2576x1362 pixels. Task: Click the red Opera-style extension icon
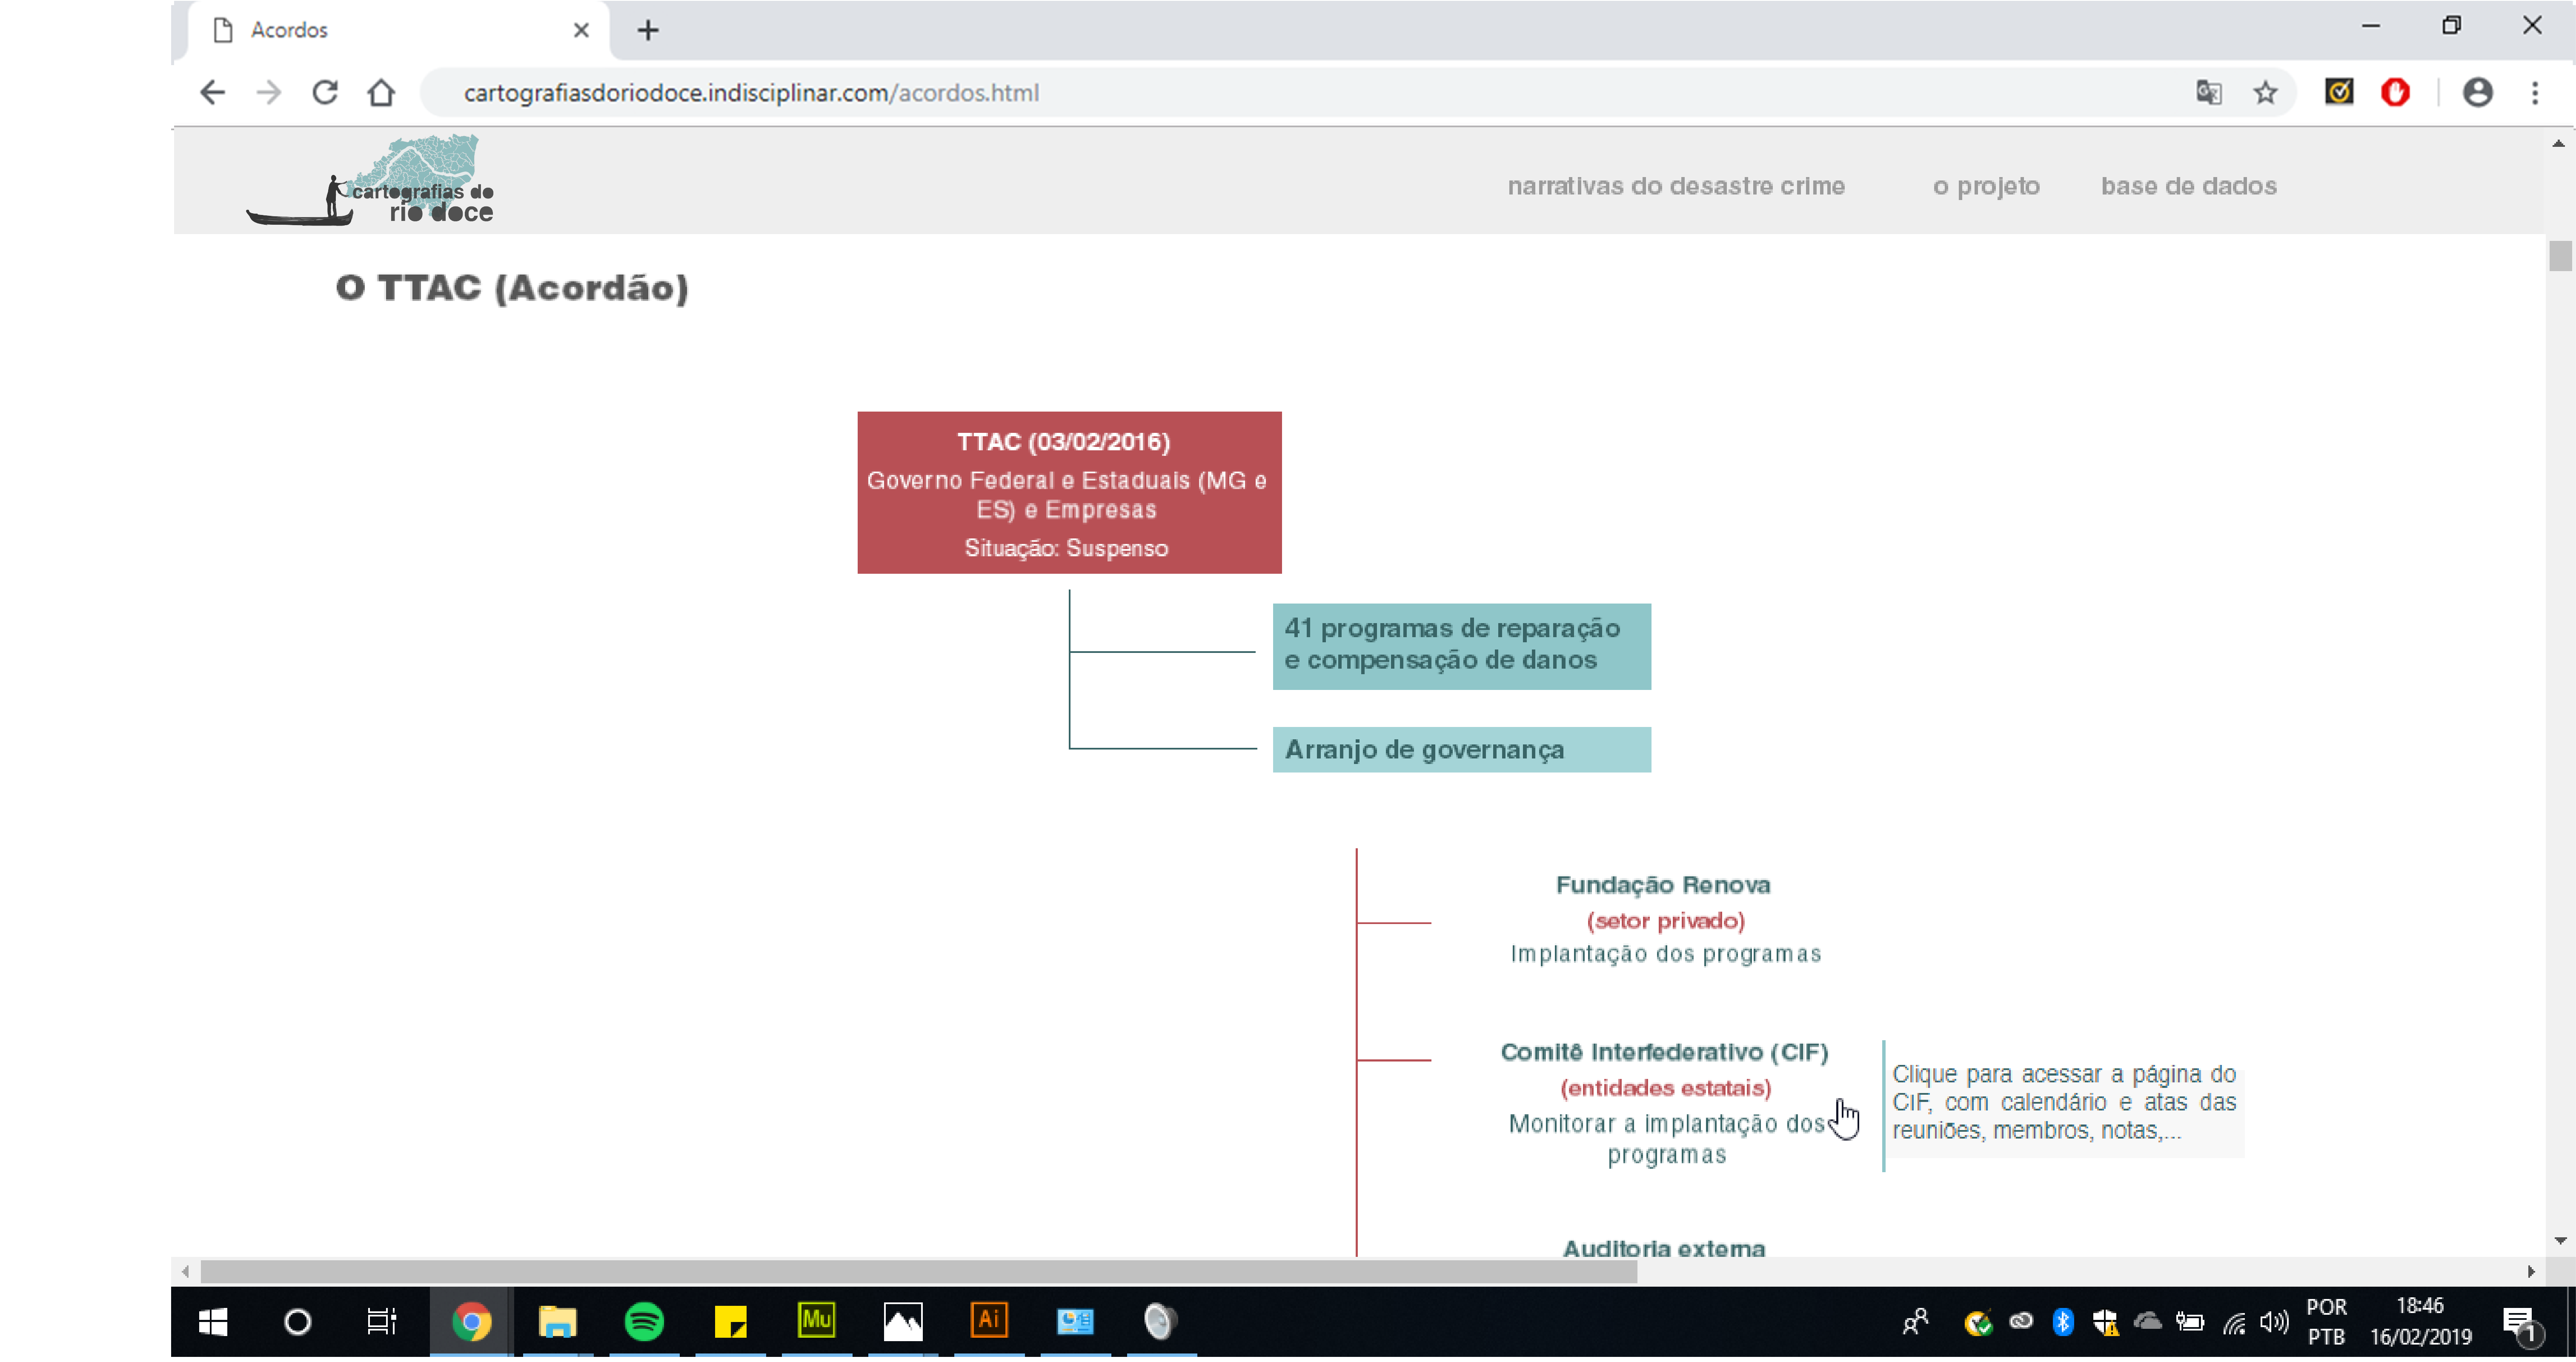coord(2395,93)
